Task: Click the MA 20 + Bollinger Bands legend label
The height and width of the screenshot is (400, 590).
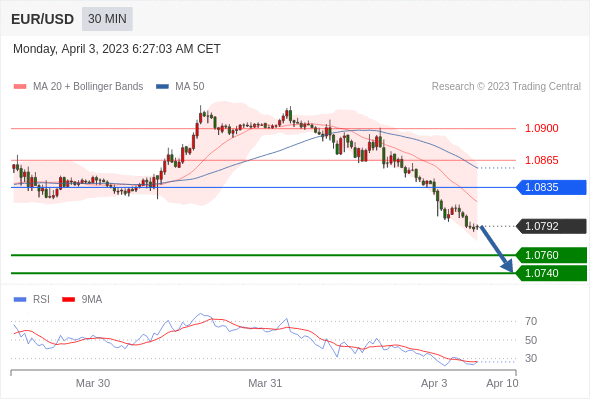Action: [x=88, y=87]
